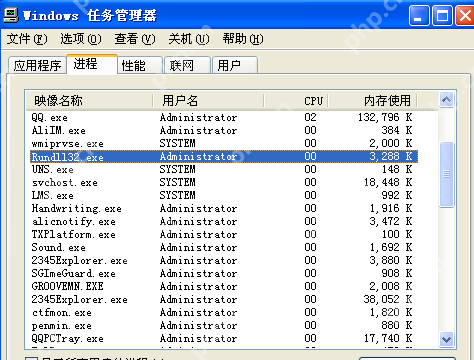Sort by the 映像名称 column header
Screen dimensions: 474x360
(x=89, y=101)
